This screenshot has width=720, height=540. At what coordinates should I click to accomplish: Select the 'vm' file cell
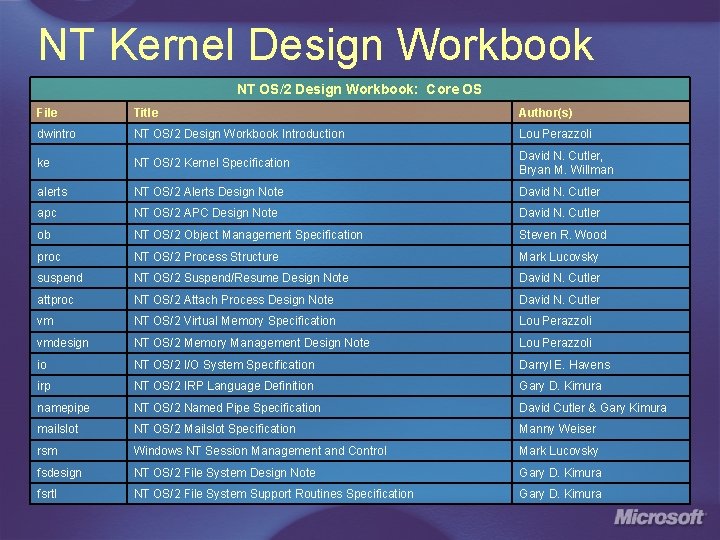click(79, 321)
